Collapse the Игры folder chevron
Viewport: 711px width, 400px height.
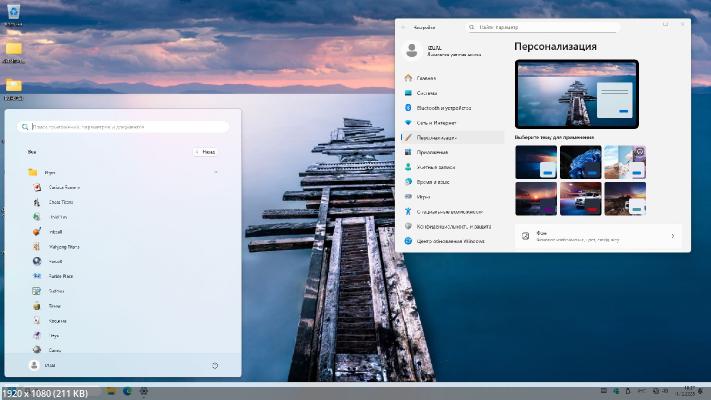point(216,172)
